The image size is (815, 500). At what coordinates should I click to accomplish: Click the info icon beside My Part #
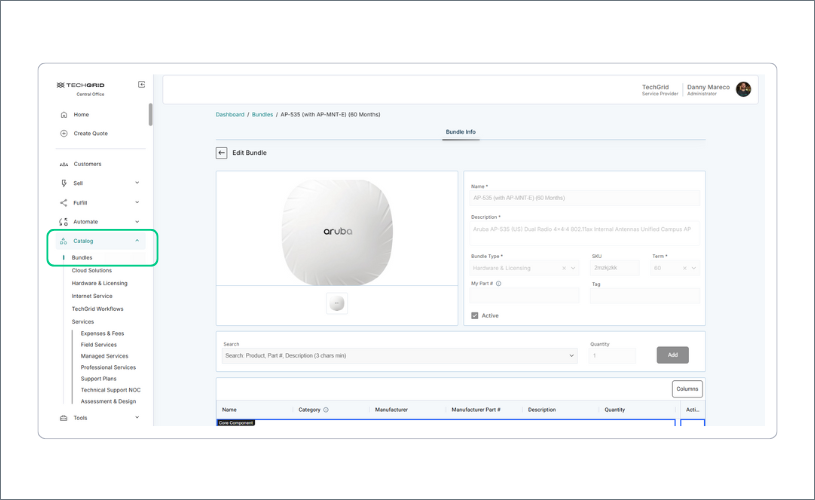pos(498,284)
